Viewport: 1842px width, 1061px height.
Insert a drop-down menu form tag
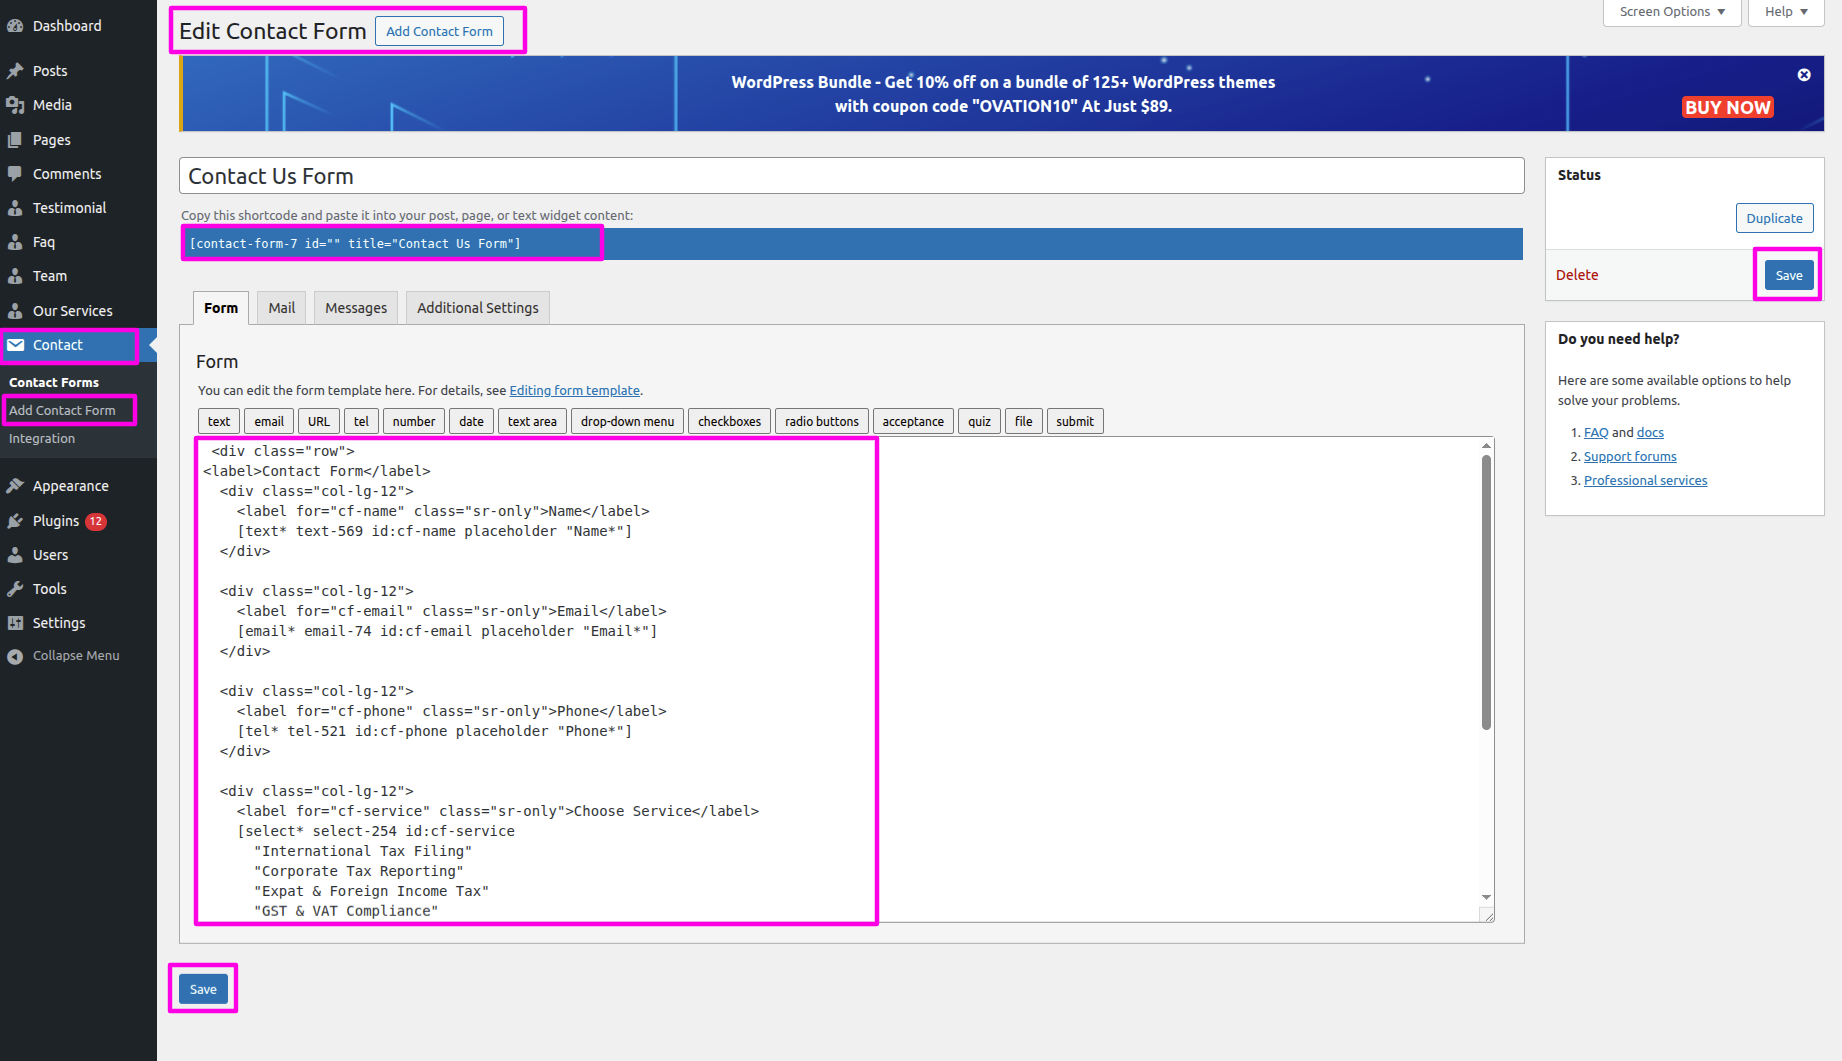(627, 422)
